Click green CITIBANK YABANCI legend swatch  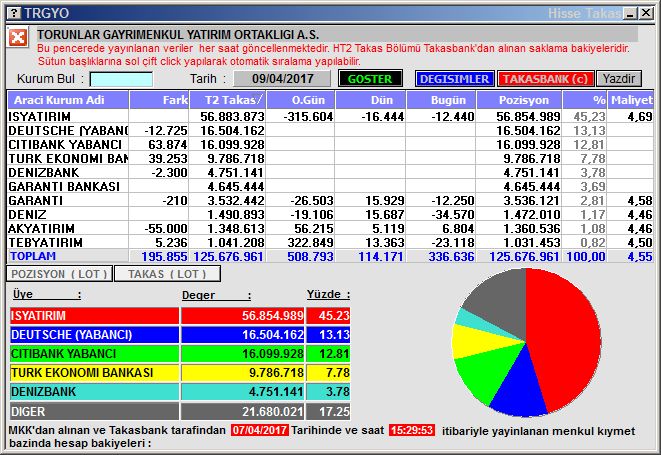94,353
